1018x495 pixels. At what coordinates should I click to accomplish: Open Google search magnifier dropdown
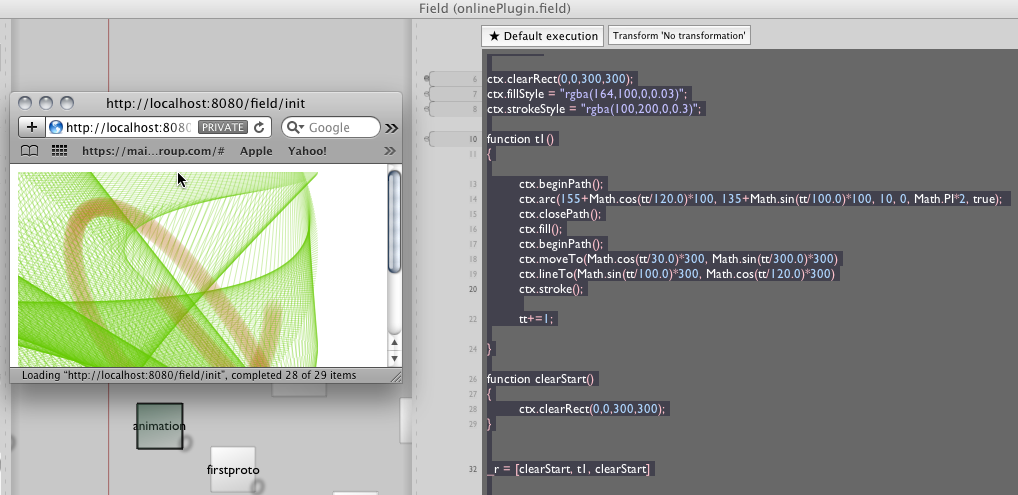click(x=296, y=127)
